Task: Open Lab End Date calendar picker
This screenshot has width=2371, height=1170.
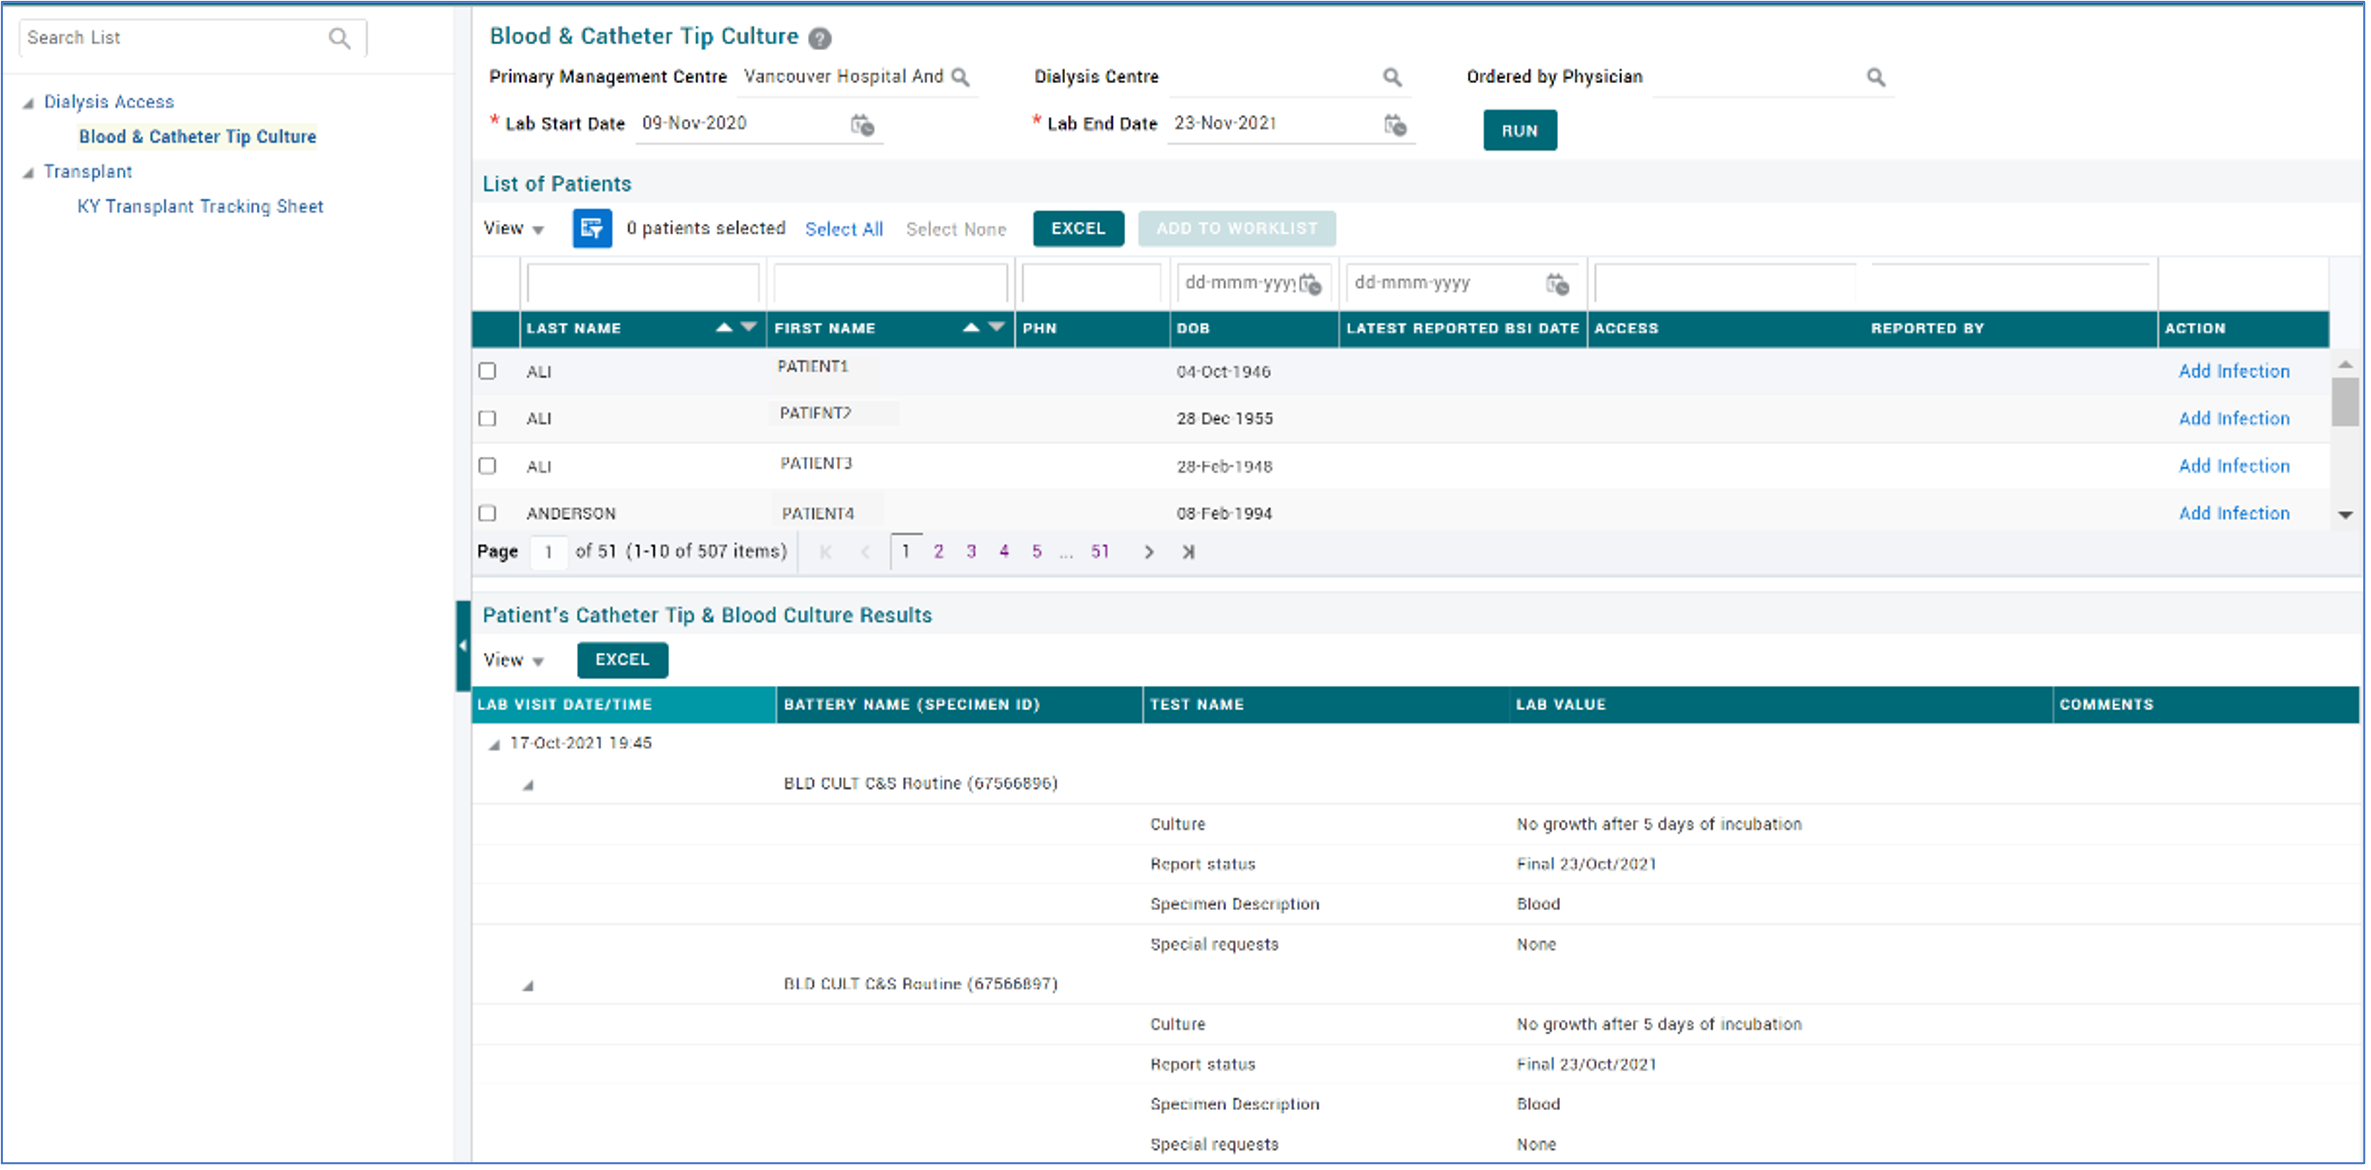Action: [x=1395, y=125]
